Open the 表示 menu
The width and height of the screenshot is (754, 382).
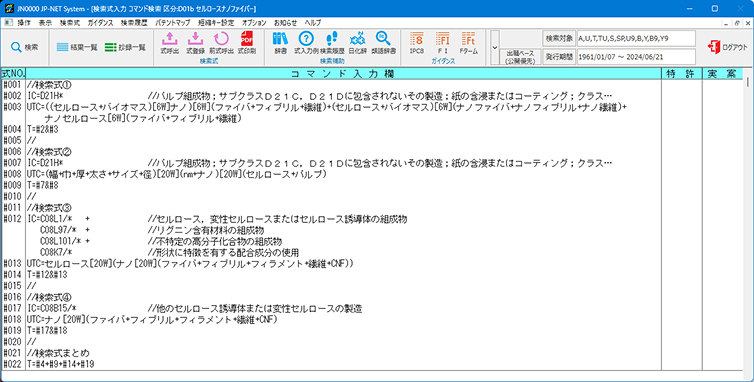(x=45, y=23)
